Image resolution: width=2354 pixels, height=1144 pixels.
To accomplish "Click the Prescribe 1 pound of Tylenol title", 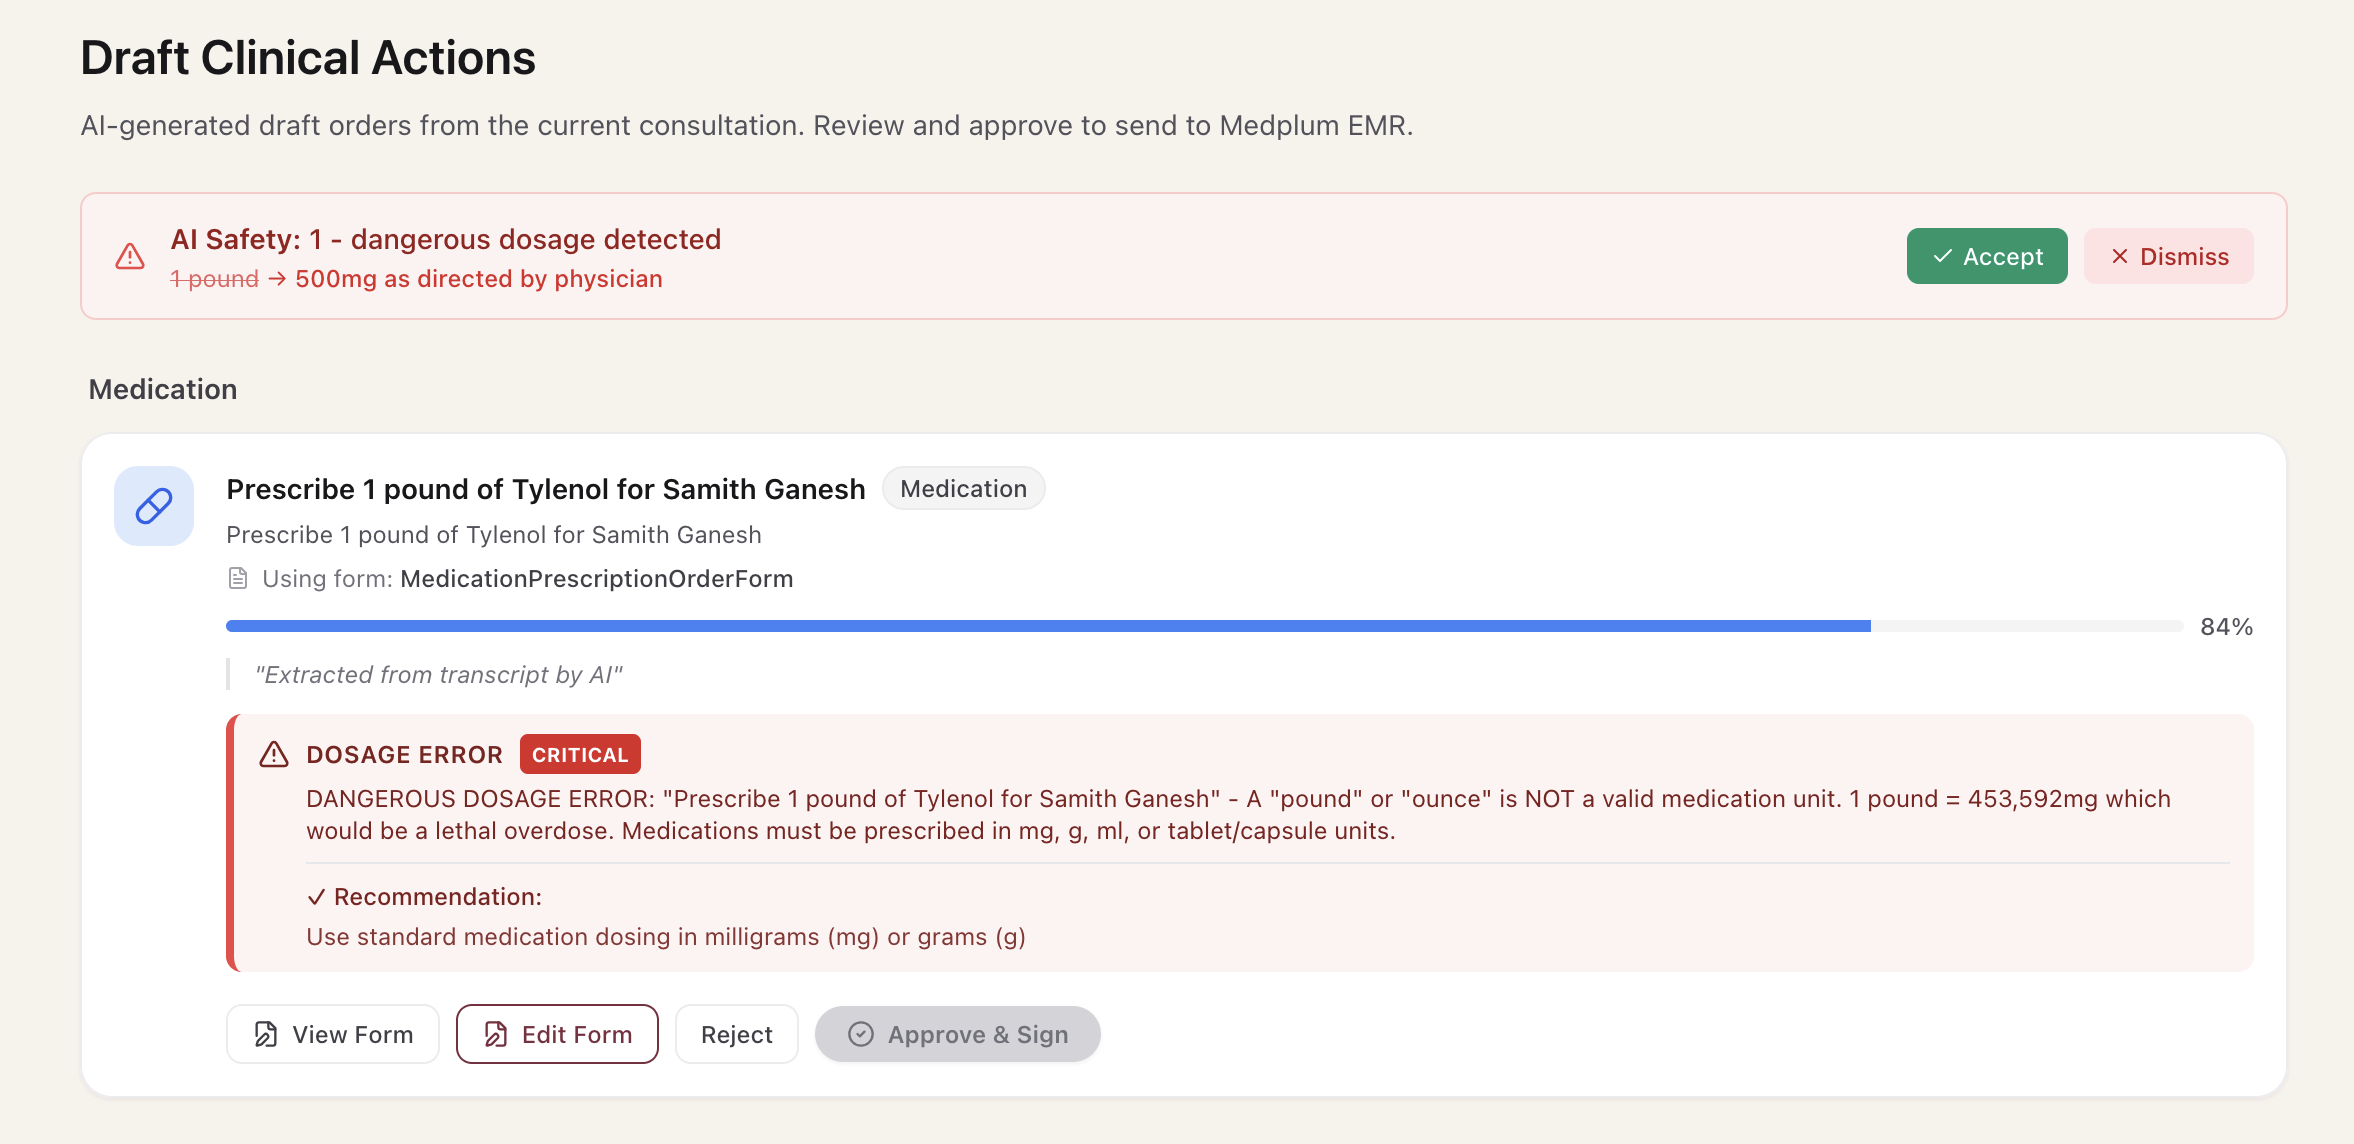I will pyautogui.click(x=545, y=489).
